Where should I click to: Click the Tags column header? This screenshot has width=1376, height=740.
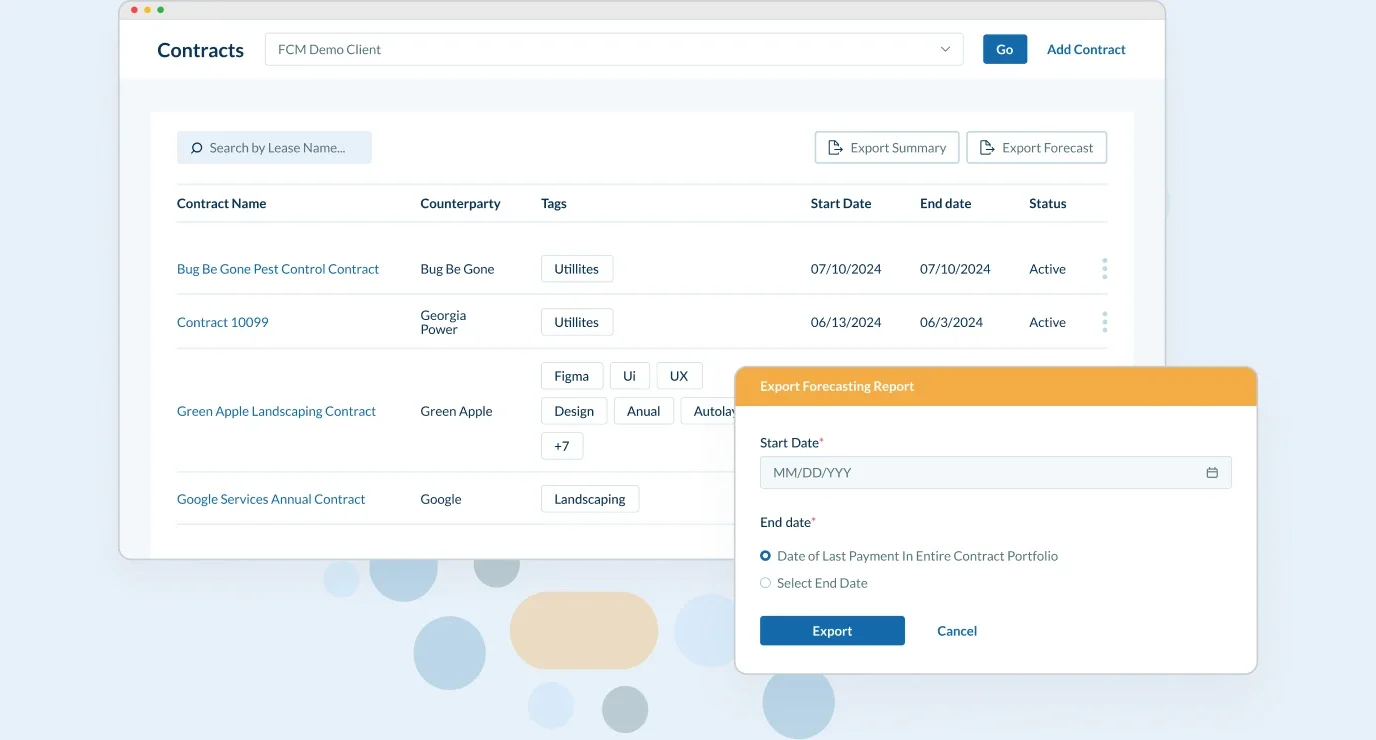[554, 203]
